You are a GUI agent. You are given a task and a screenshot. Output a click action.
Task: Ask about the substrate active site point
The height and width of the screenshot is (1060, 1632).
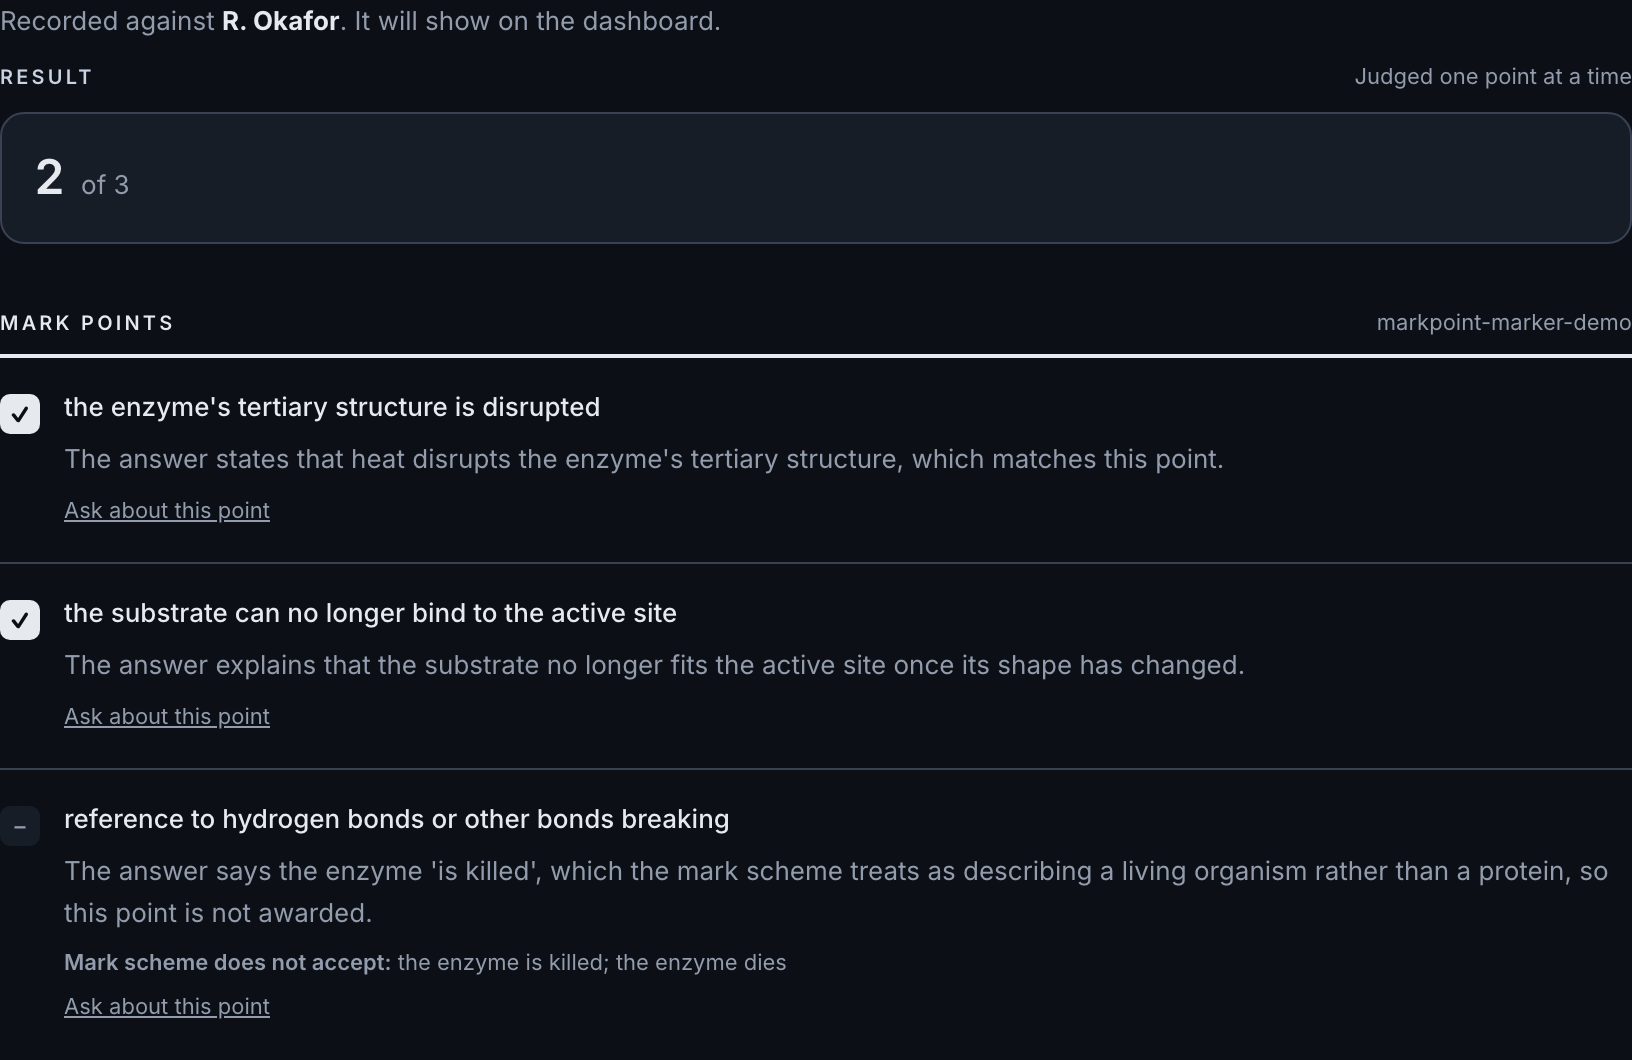[x=167, y=716]
